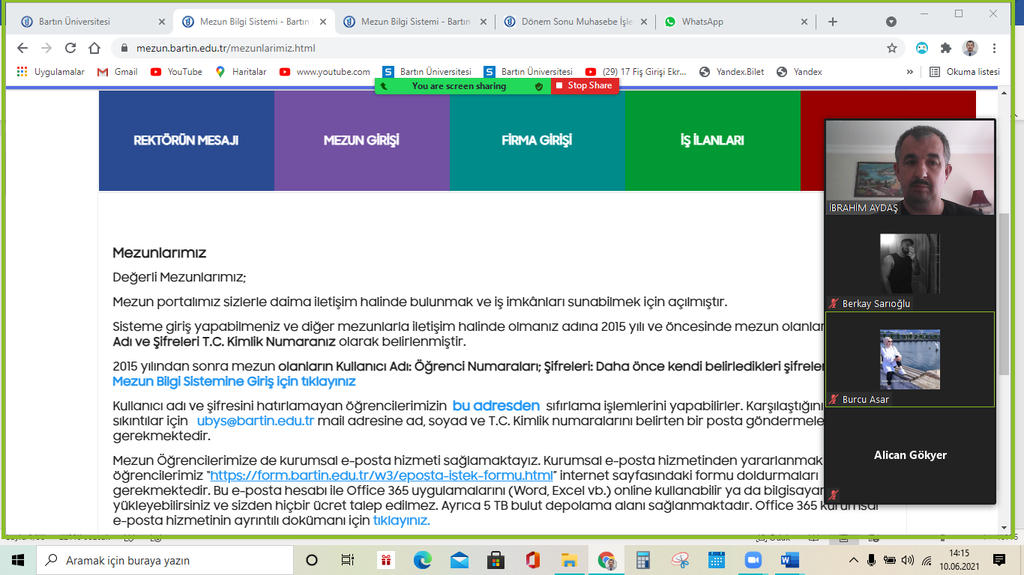View site info lock icon
The width and height of the screenshot is (1024, 575).
(123, 48)
